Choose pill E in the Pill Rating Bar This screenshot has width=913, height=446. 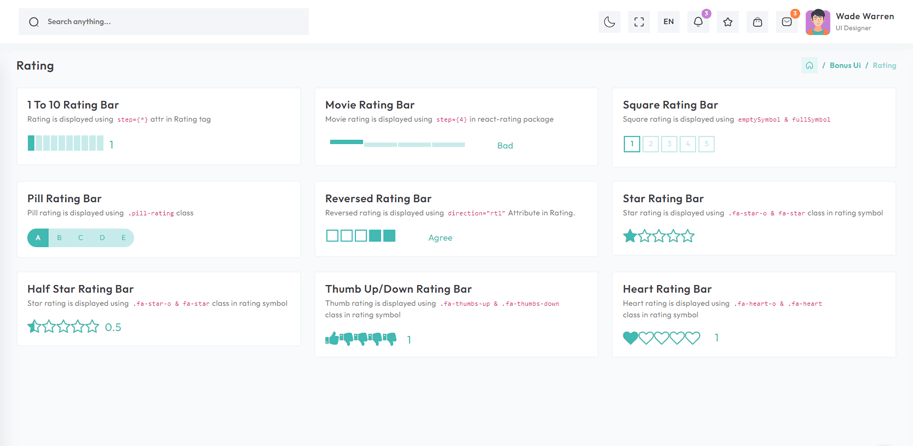click(x=123, y=238)
